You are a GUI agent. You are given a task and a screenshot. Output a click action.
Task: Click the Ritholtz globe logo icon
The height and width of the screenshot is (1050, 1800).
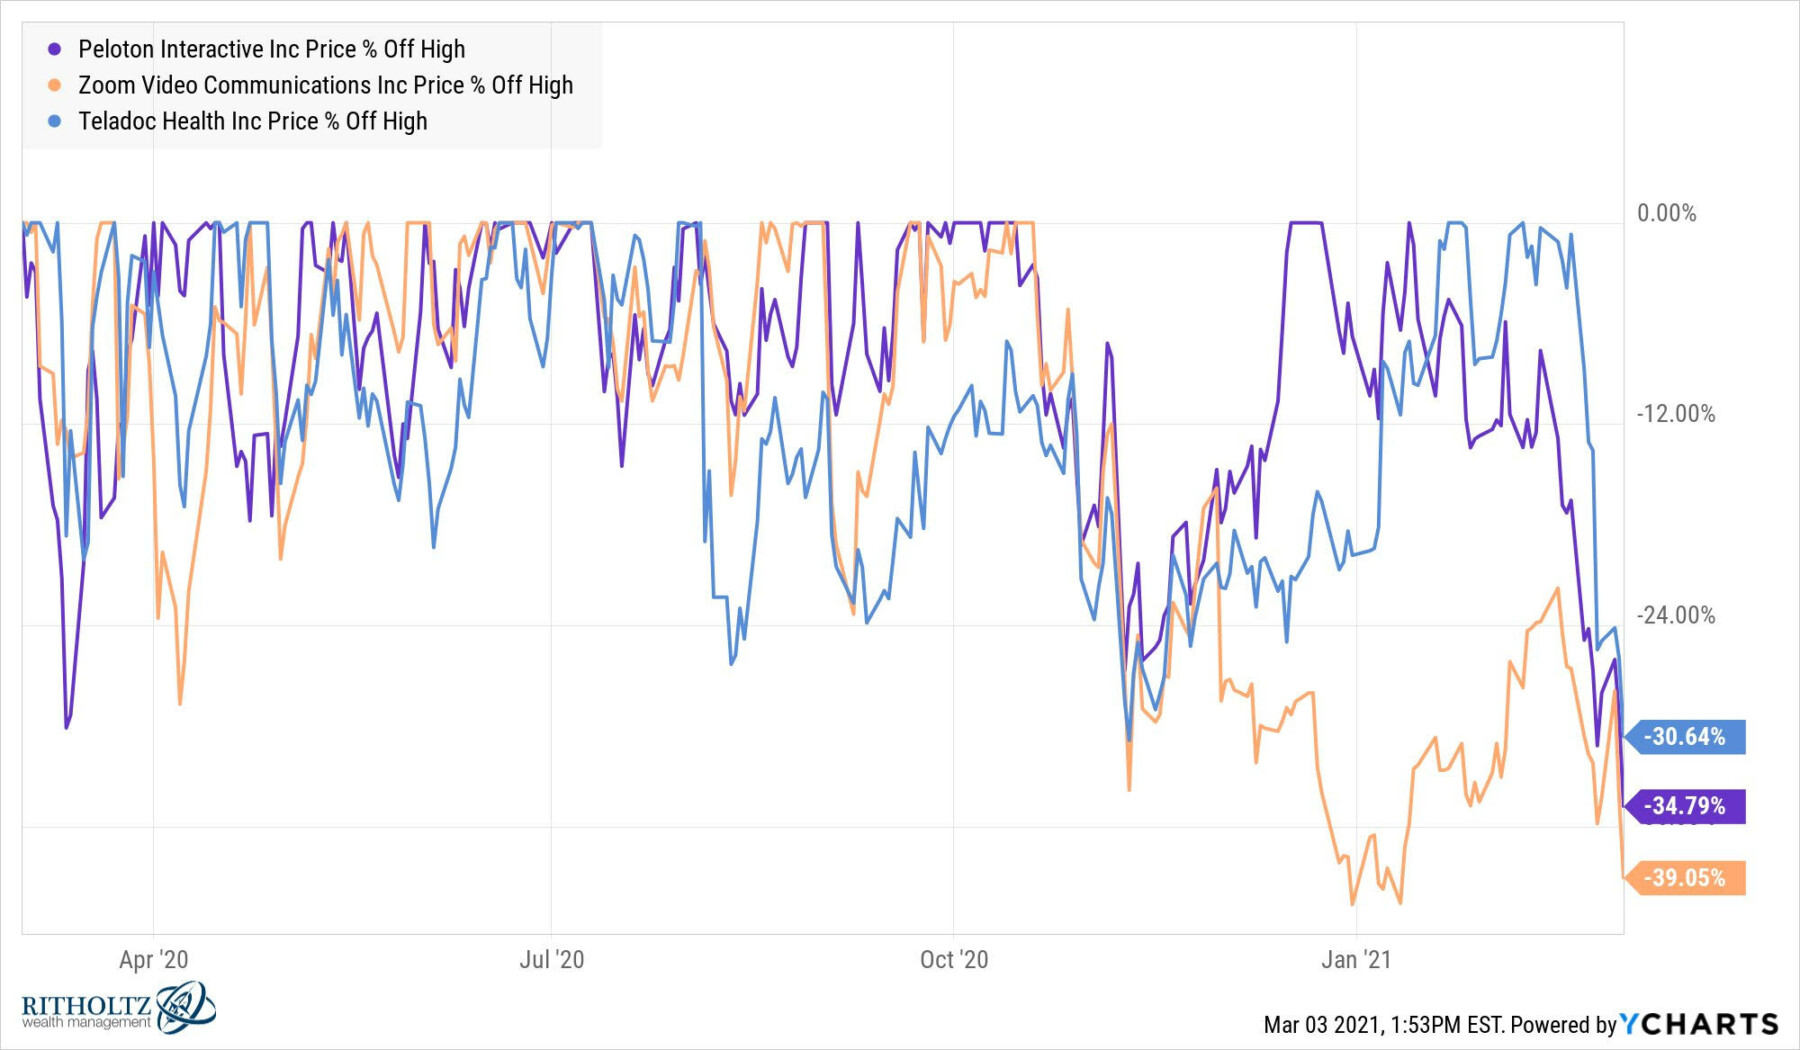point(186,1006)
